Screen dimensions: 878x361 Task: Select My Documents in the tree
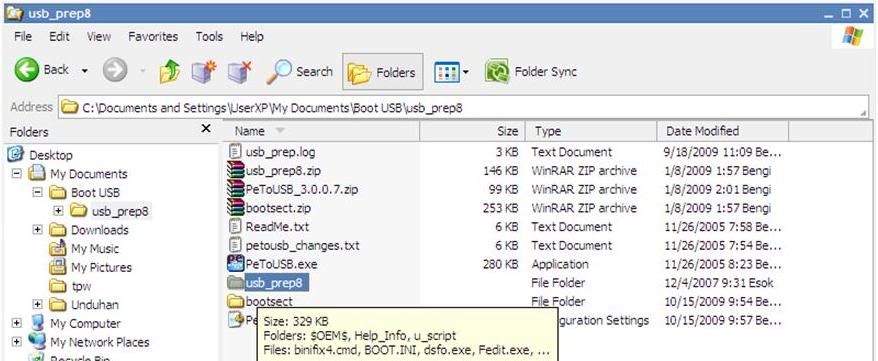[x=89, y=174]
